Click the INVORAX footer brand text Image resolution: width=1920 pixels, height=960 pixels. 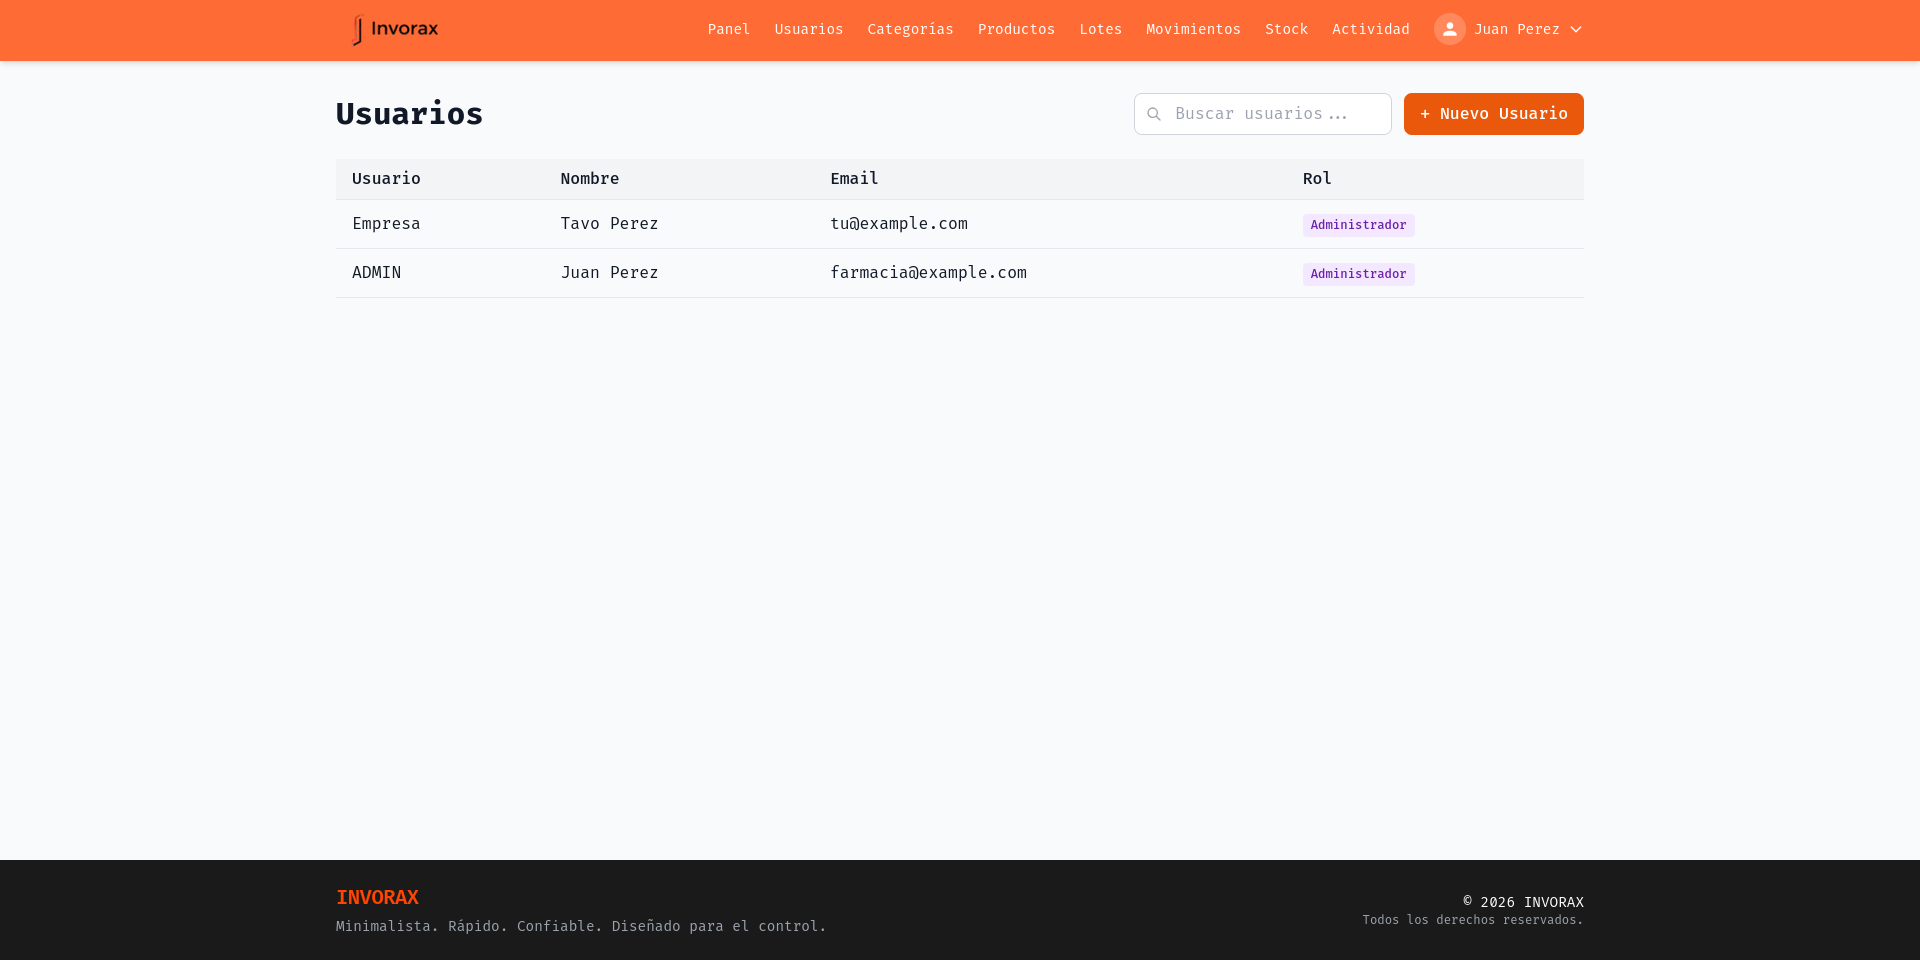tap(377, 897)
